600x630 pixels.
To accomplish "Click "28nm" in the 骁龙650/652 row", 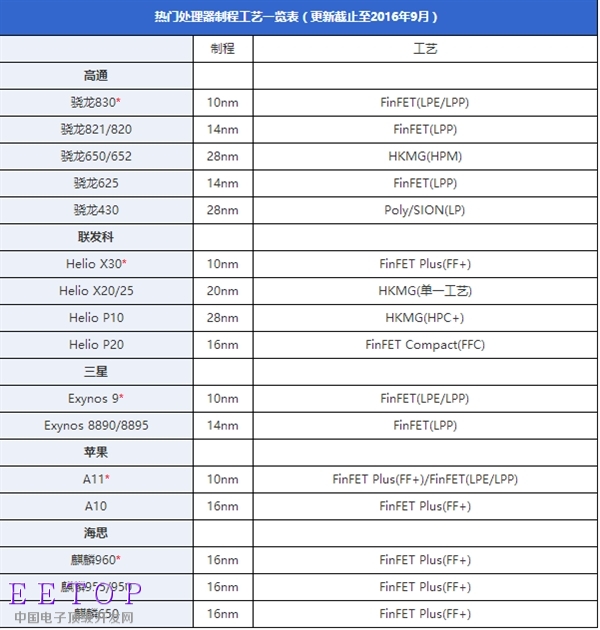I will coord(223,156).
